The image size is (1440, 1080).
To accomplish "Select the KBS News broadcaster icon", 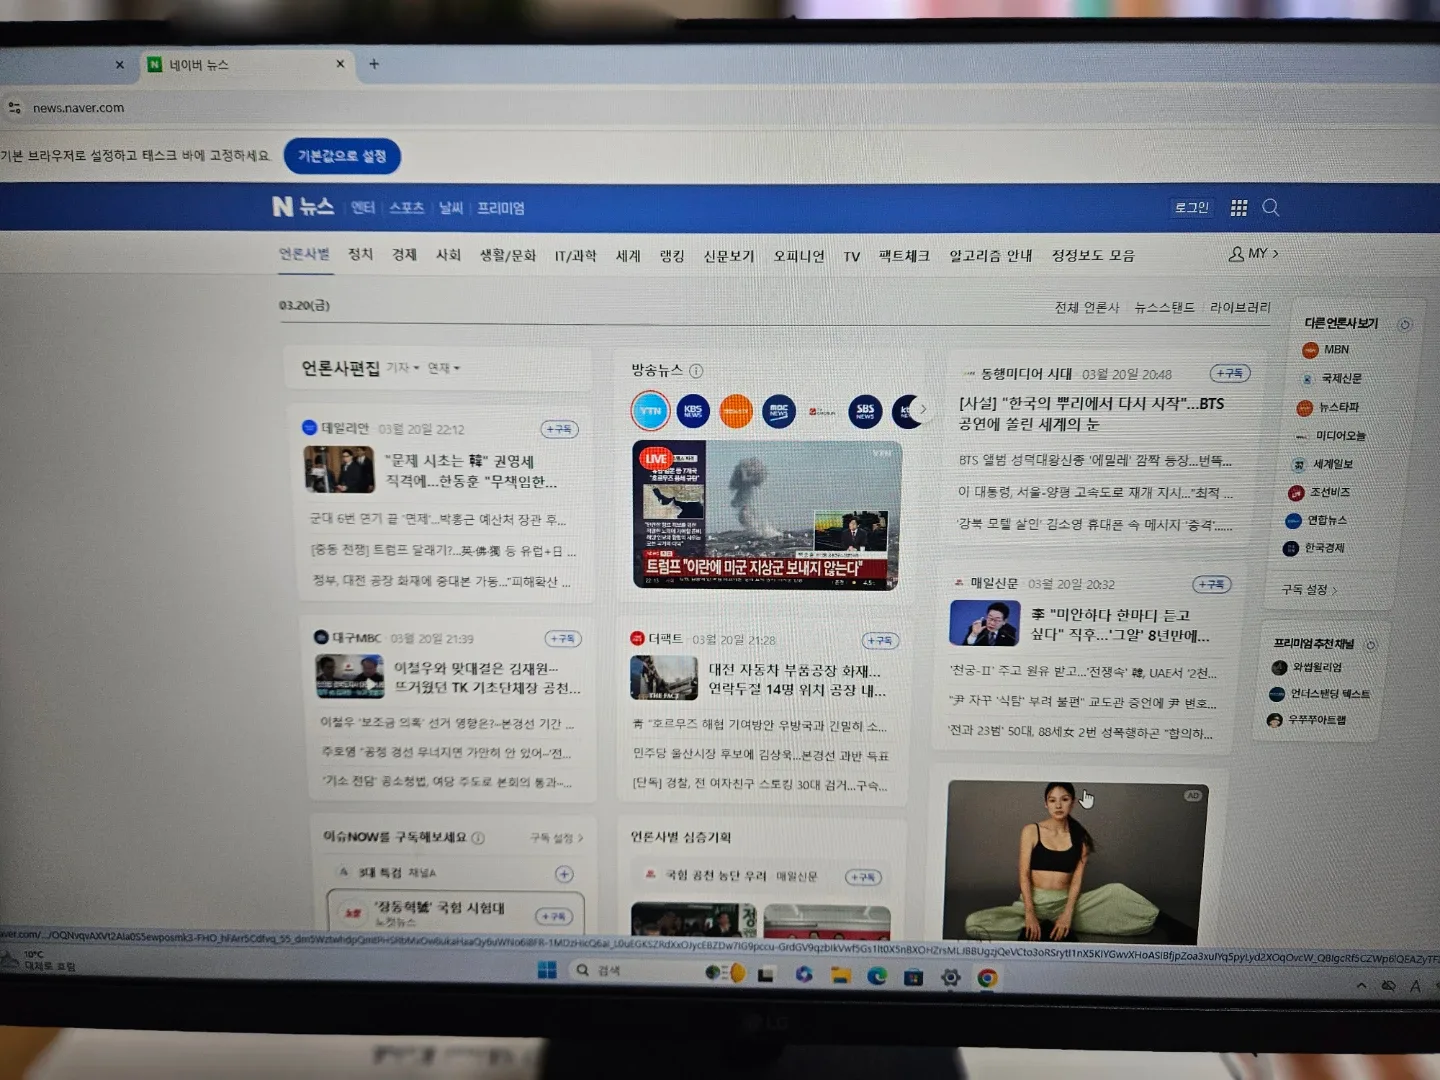I will [x=693, y=411].
